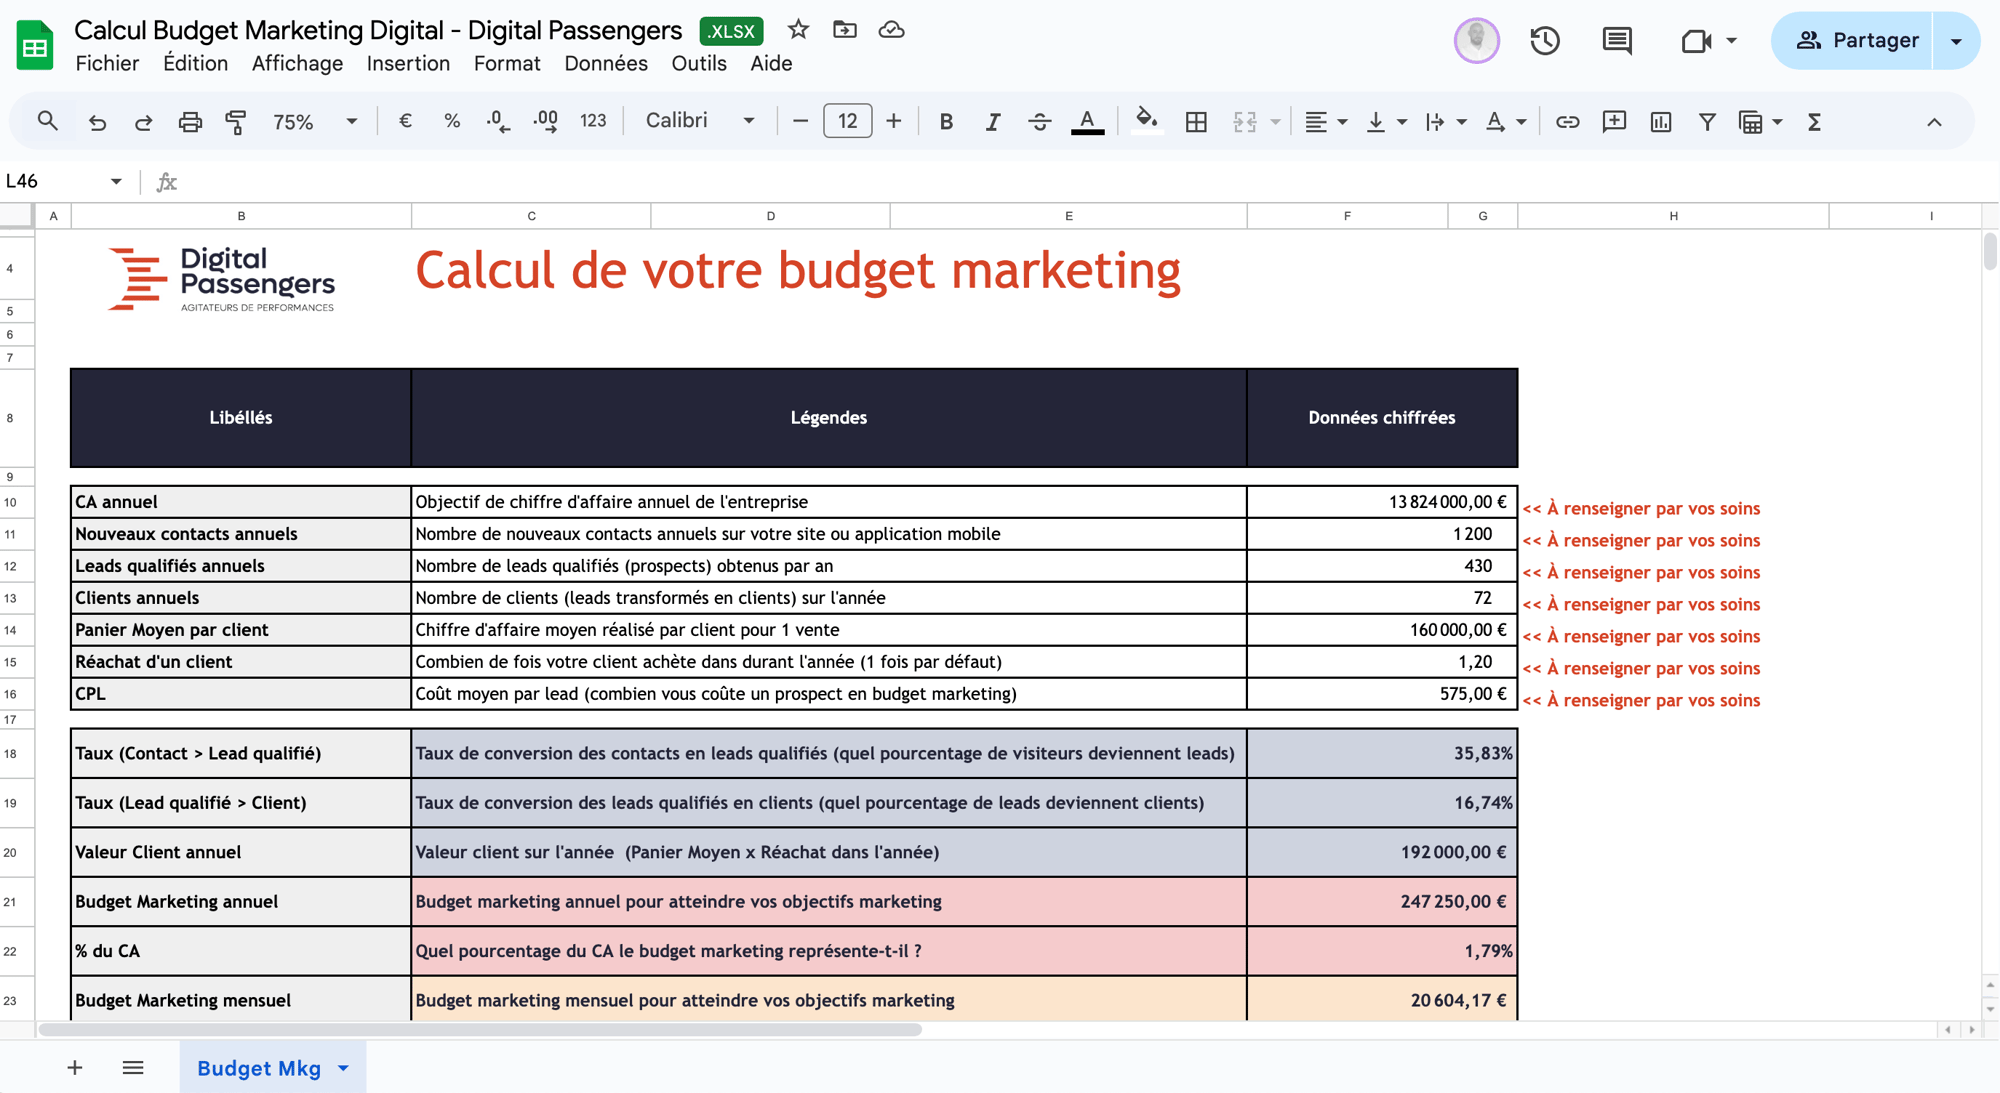Click the search menus magnifier icon
The height and width of the screenshot is (1093, 2000).
click(47, 121)
